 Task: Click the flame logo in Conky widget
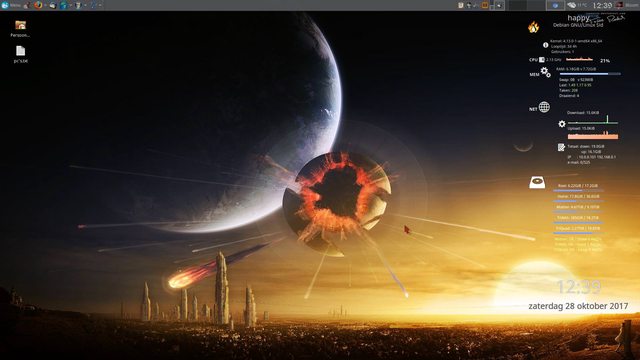[x=533, y=27]
